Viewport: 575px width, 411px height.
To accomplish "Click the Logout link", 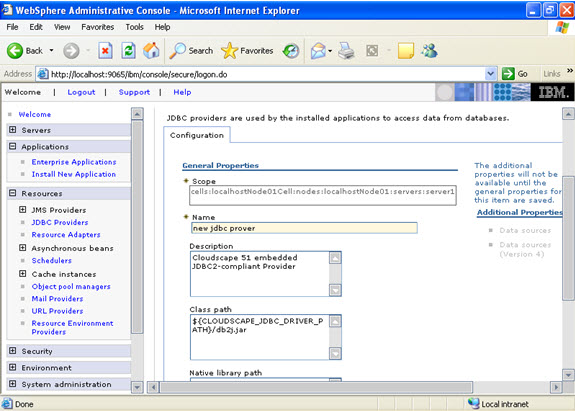I will point(81,92).
